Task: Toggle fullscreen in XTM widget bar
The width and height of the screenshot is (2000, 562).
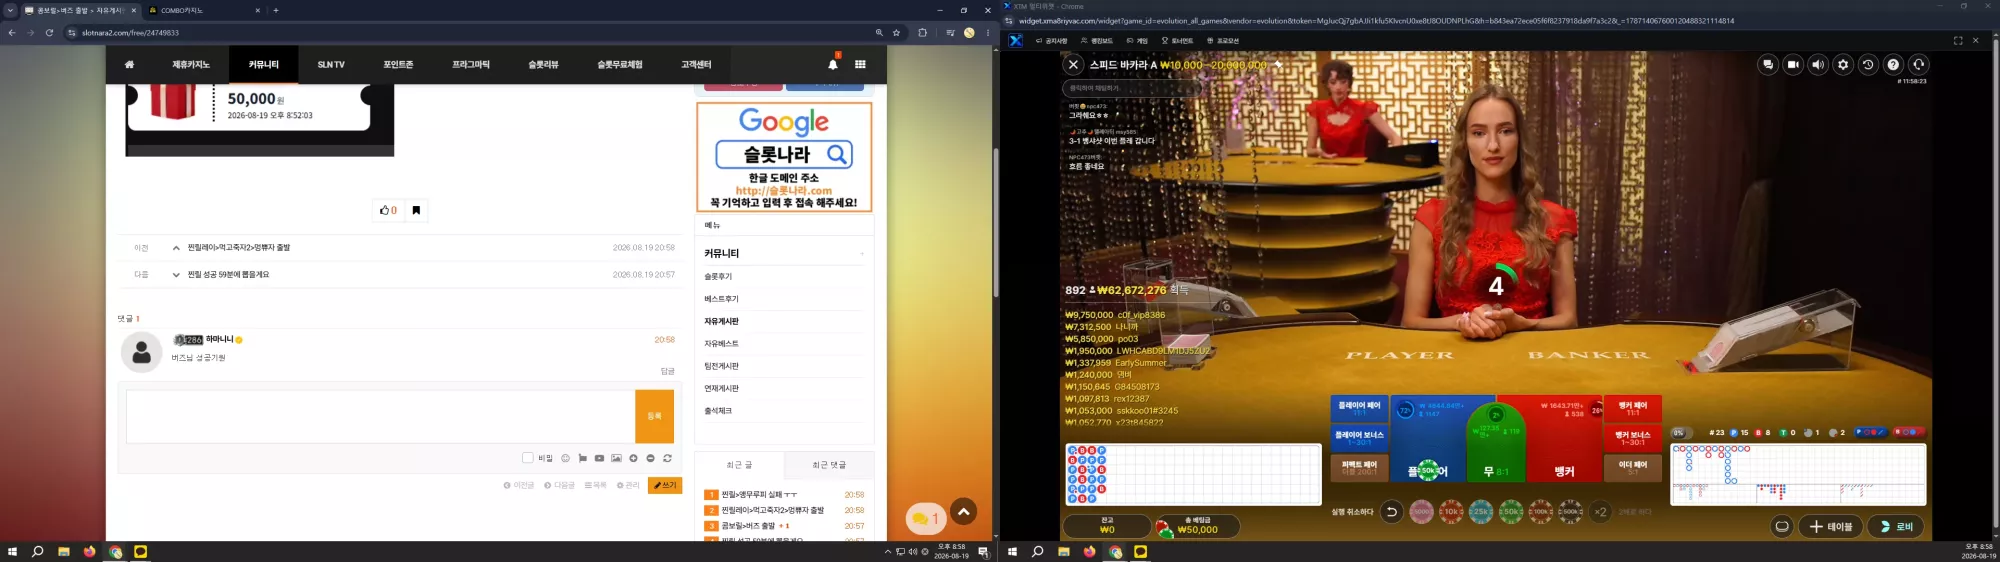Action: point(1958,41)
